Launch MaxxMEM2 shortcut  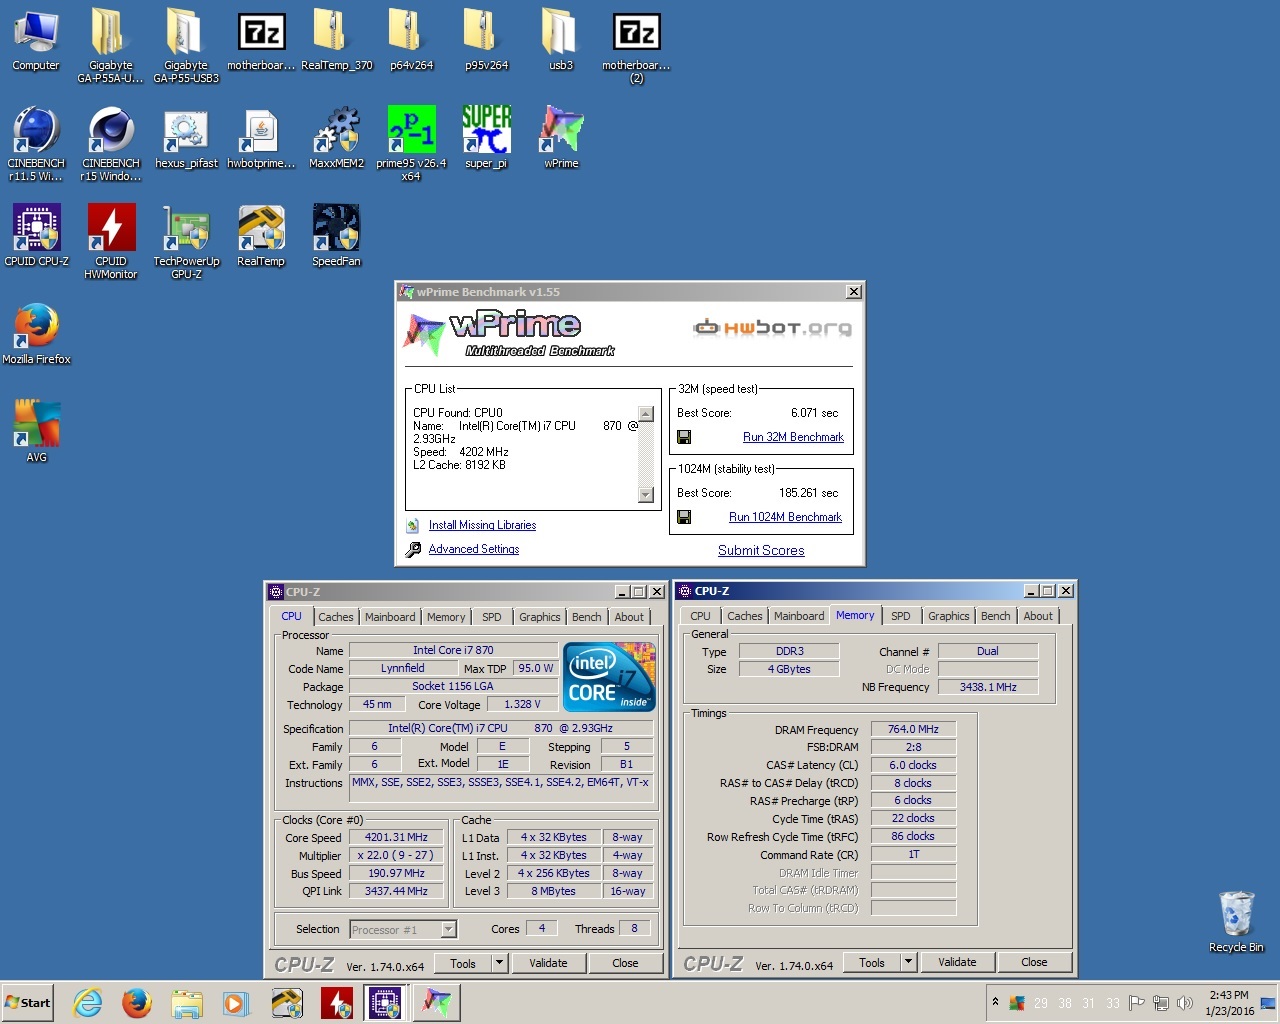[x=336, y=138]
